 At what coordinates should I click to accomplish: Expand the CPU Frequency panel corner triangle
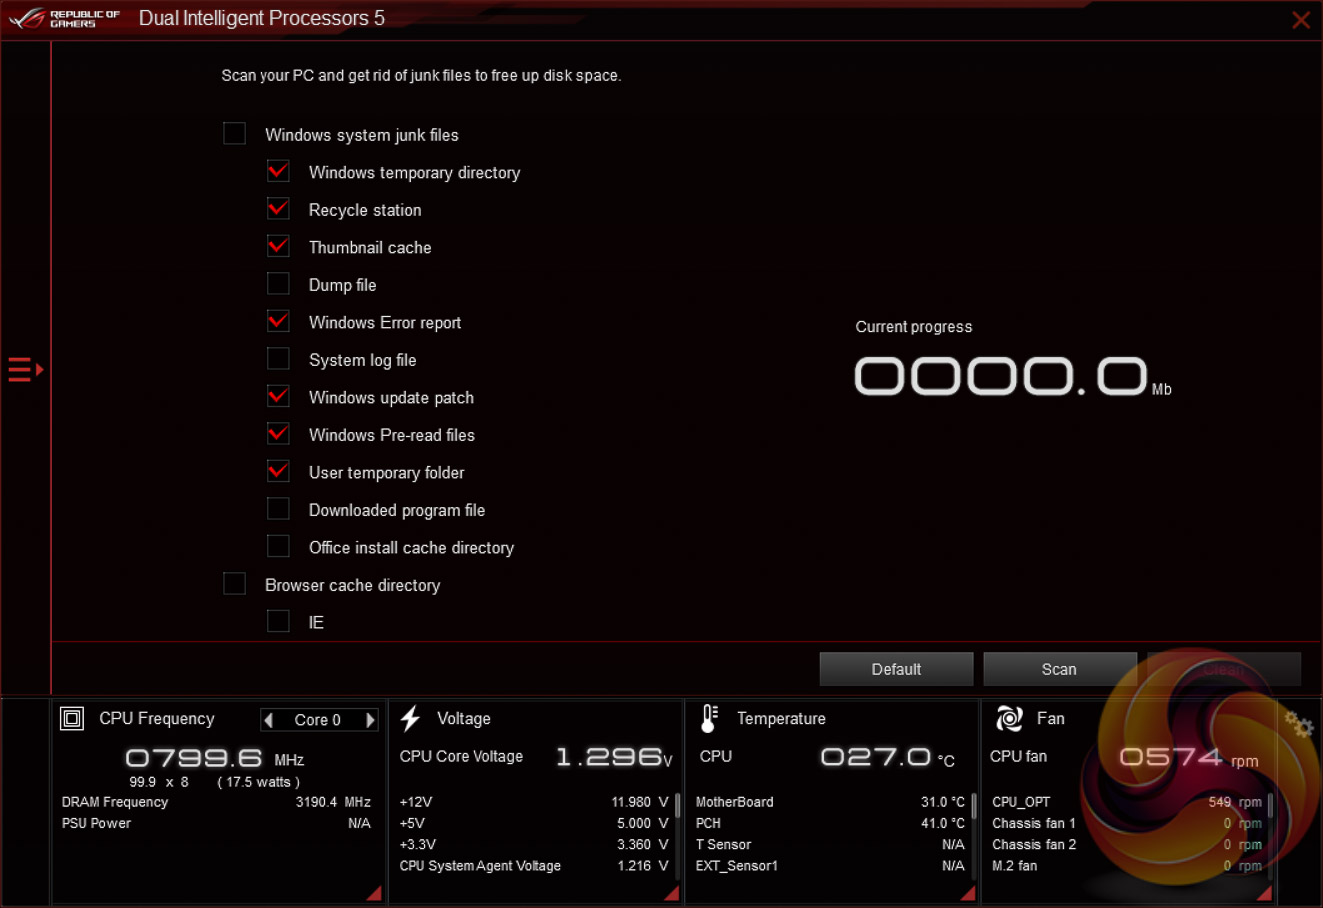374,893
